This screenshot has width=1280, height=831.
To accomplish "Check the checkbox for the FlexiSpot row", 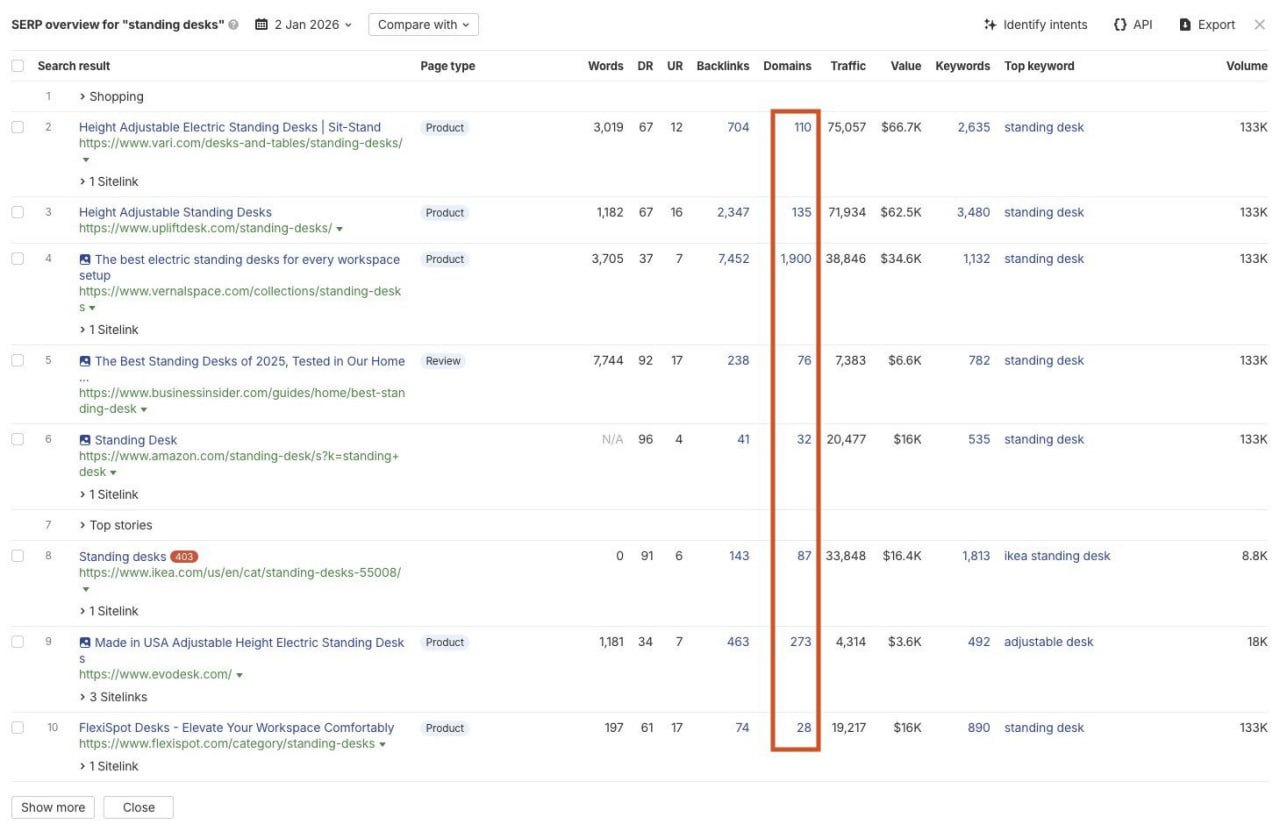I will (17, 728).
